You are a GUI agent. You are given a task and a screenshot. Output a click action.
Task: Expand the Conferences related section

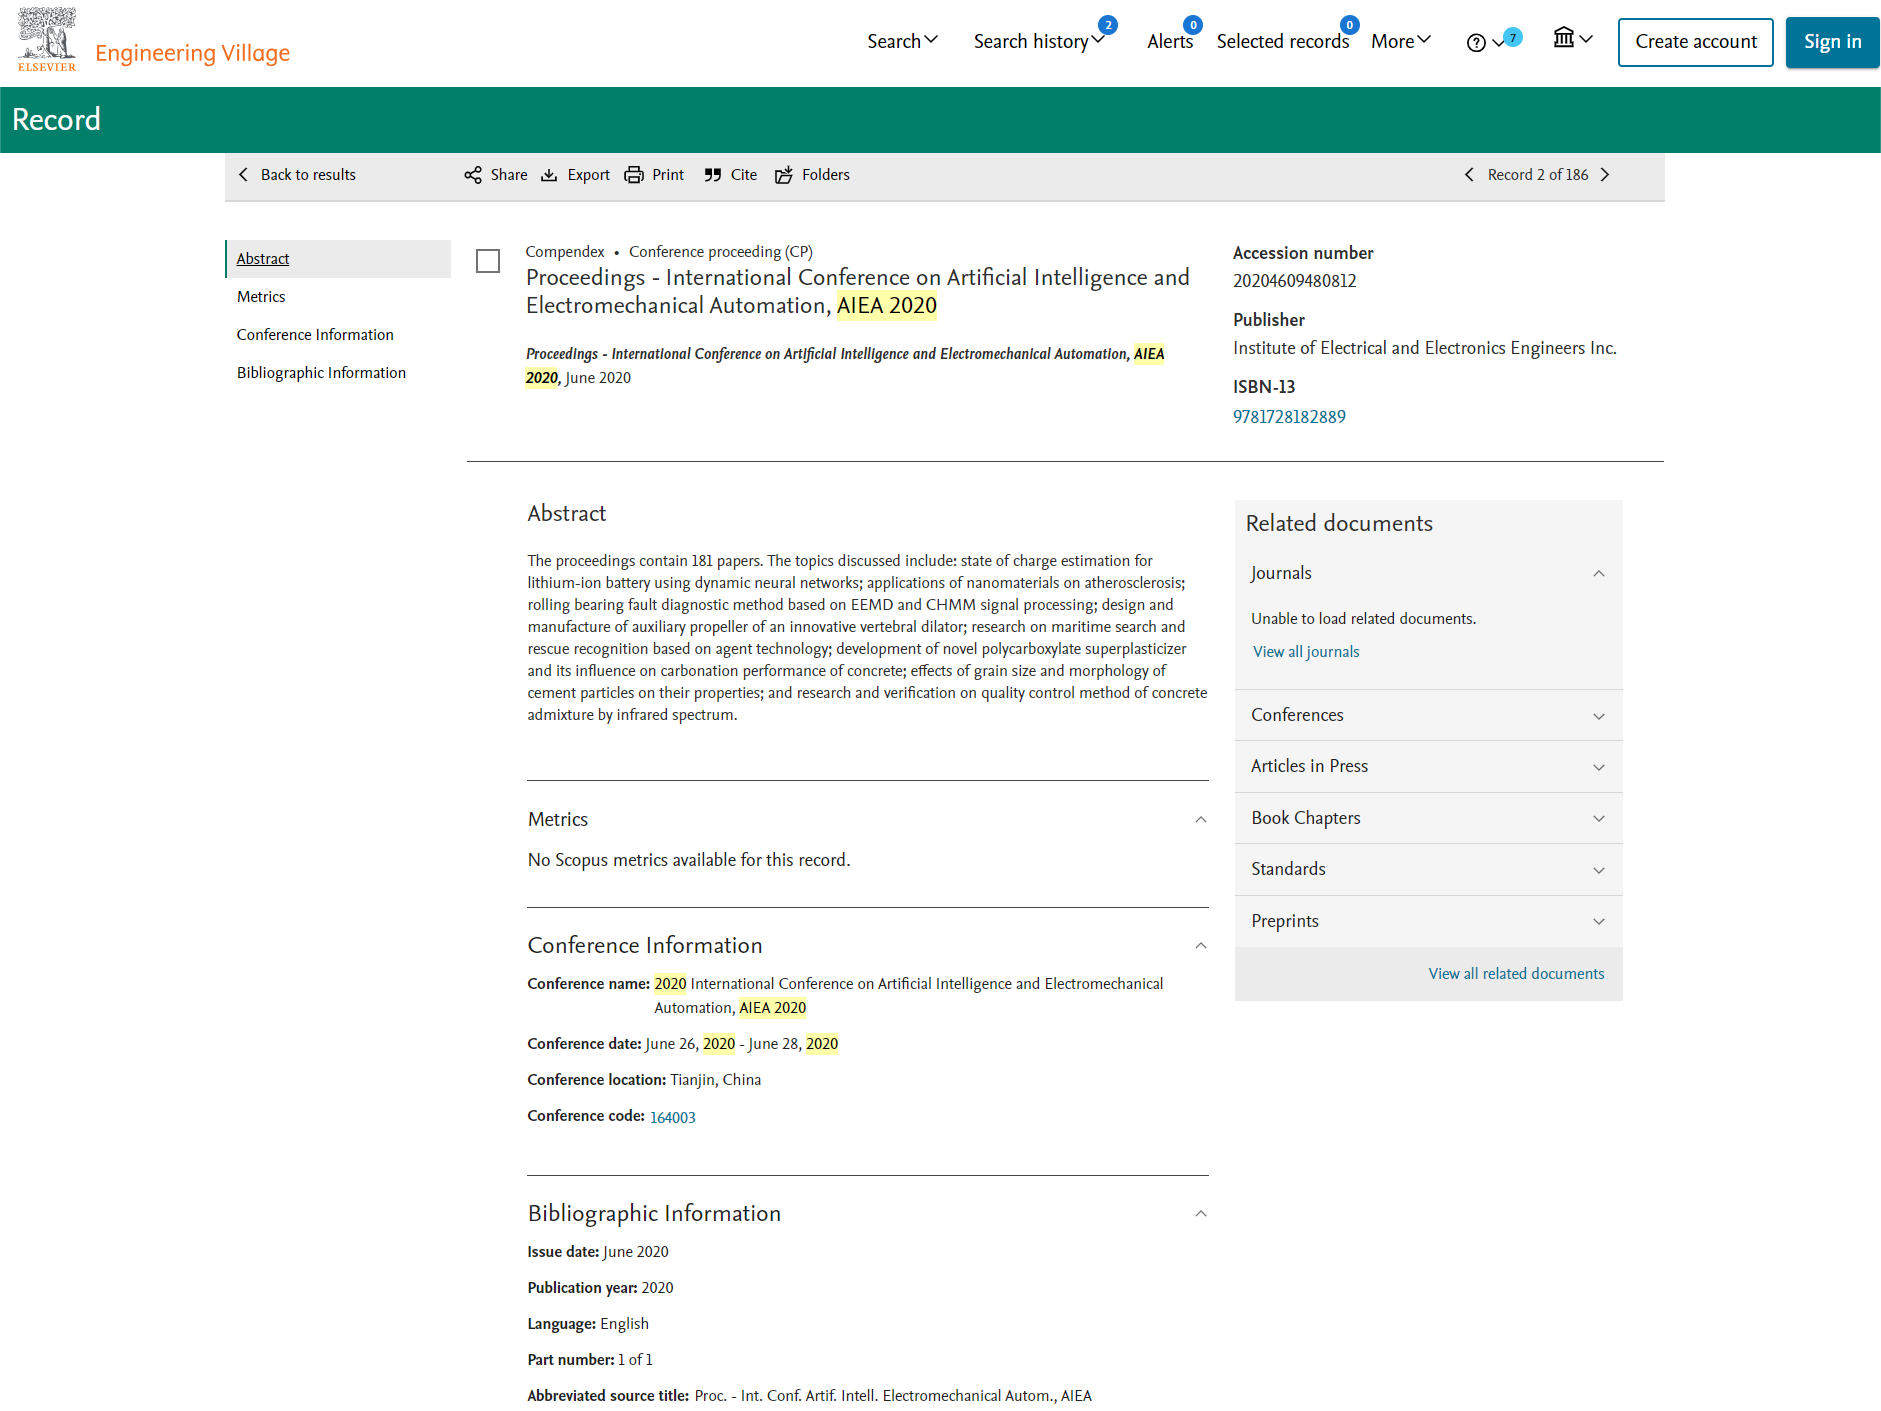point(1599,716)
